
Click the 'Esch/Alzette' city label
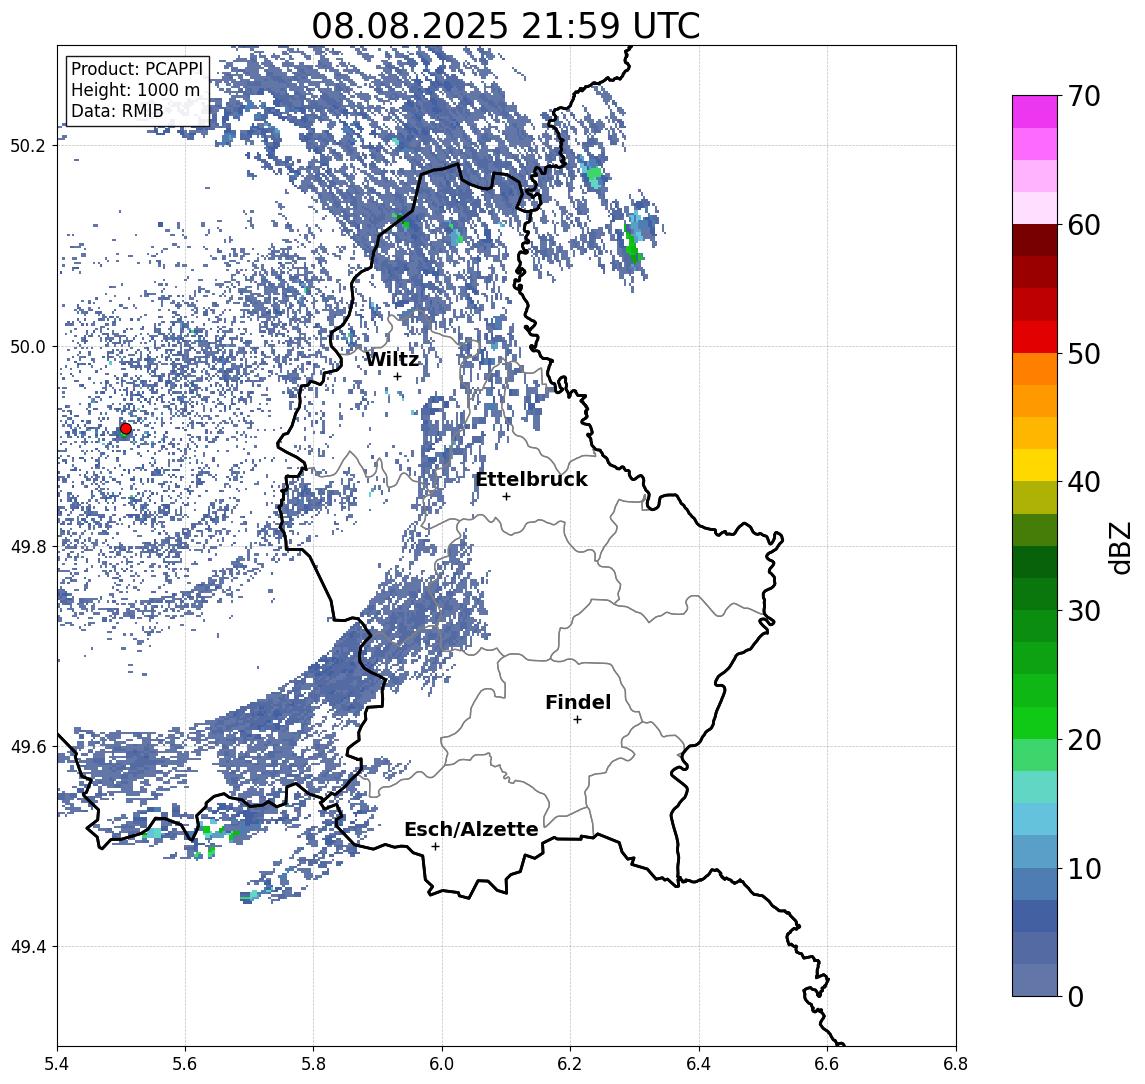[x=471, y=829]
